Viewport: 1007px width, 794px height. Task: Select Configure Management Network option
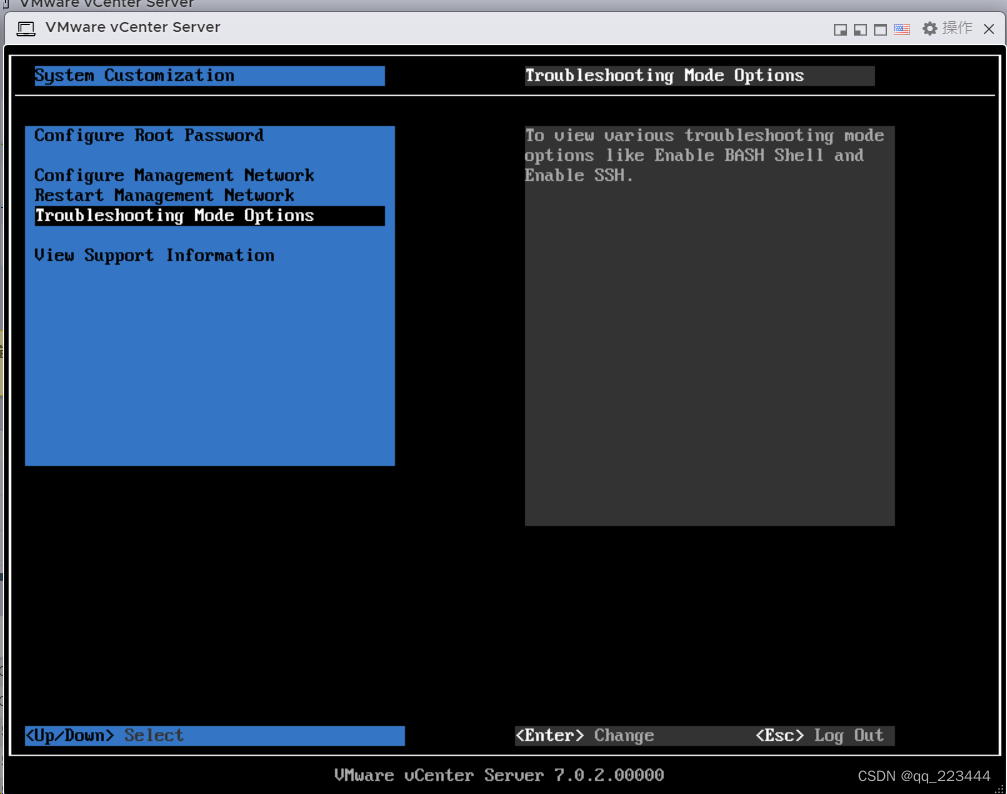173,175
